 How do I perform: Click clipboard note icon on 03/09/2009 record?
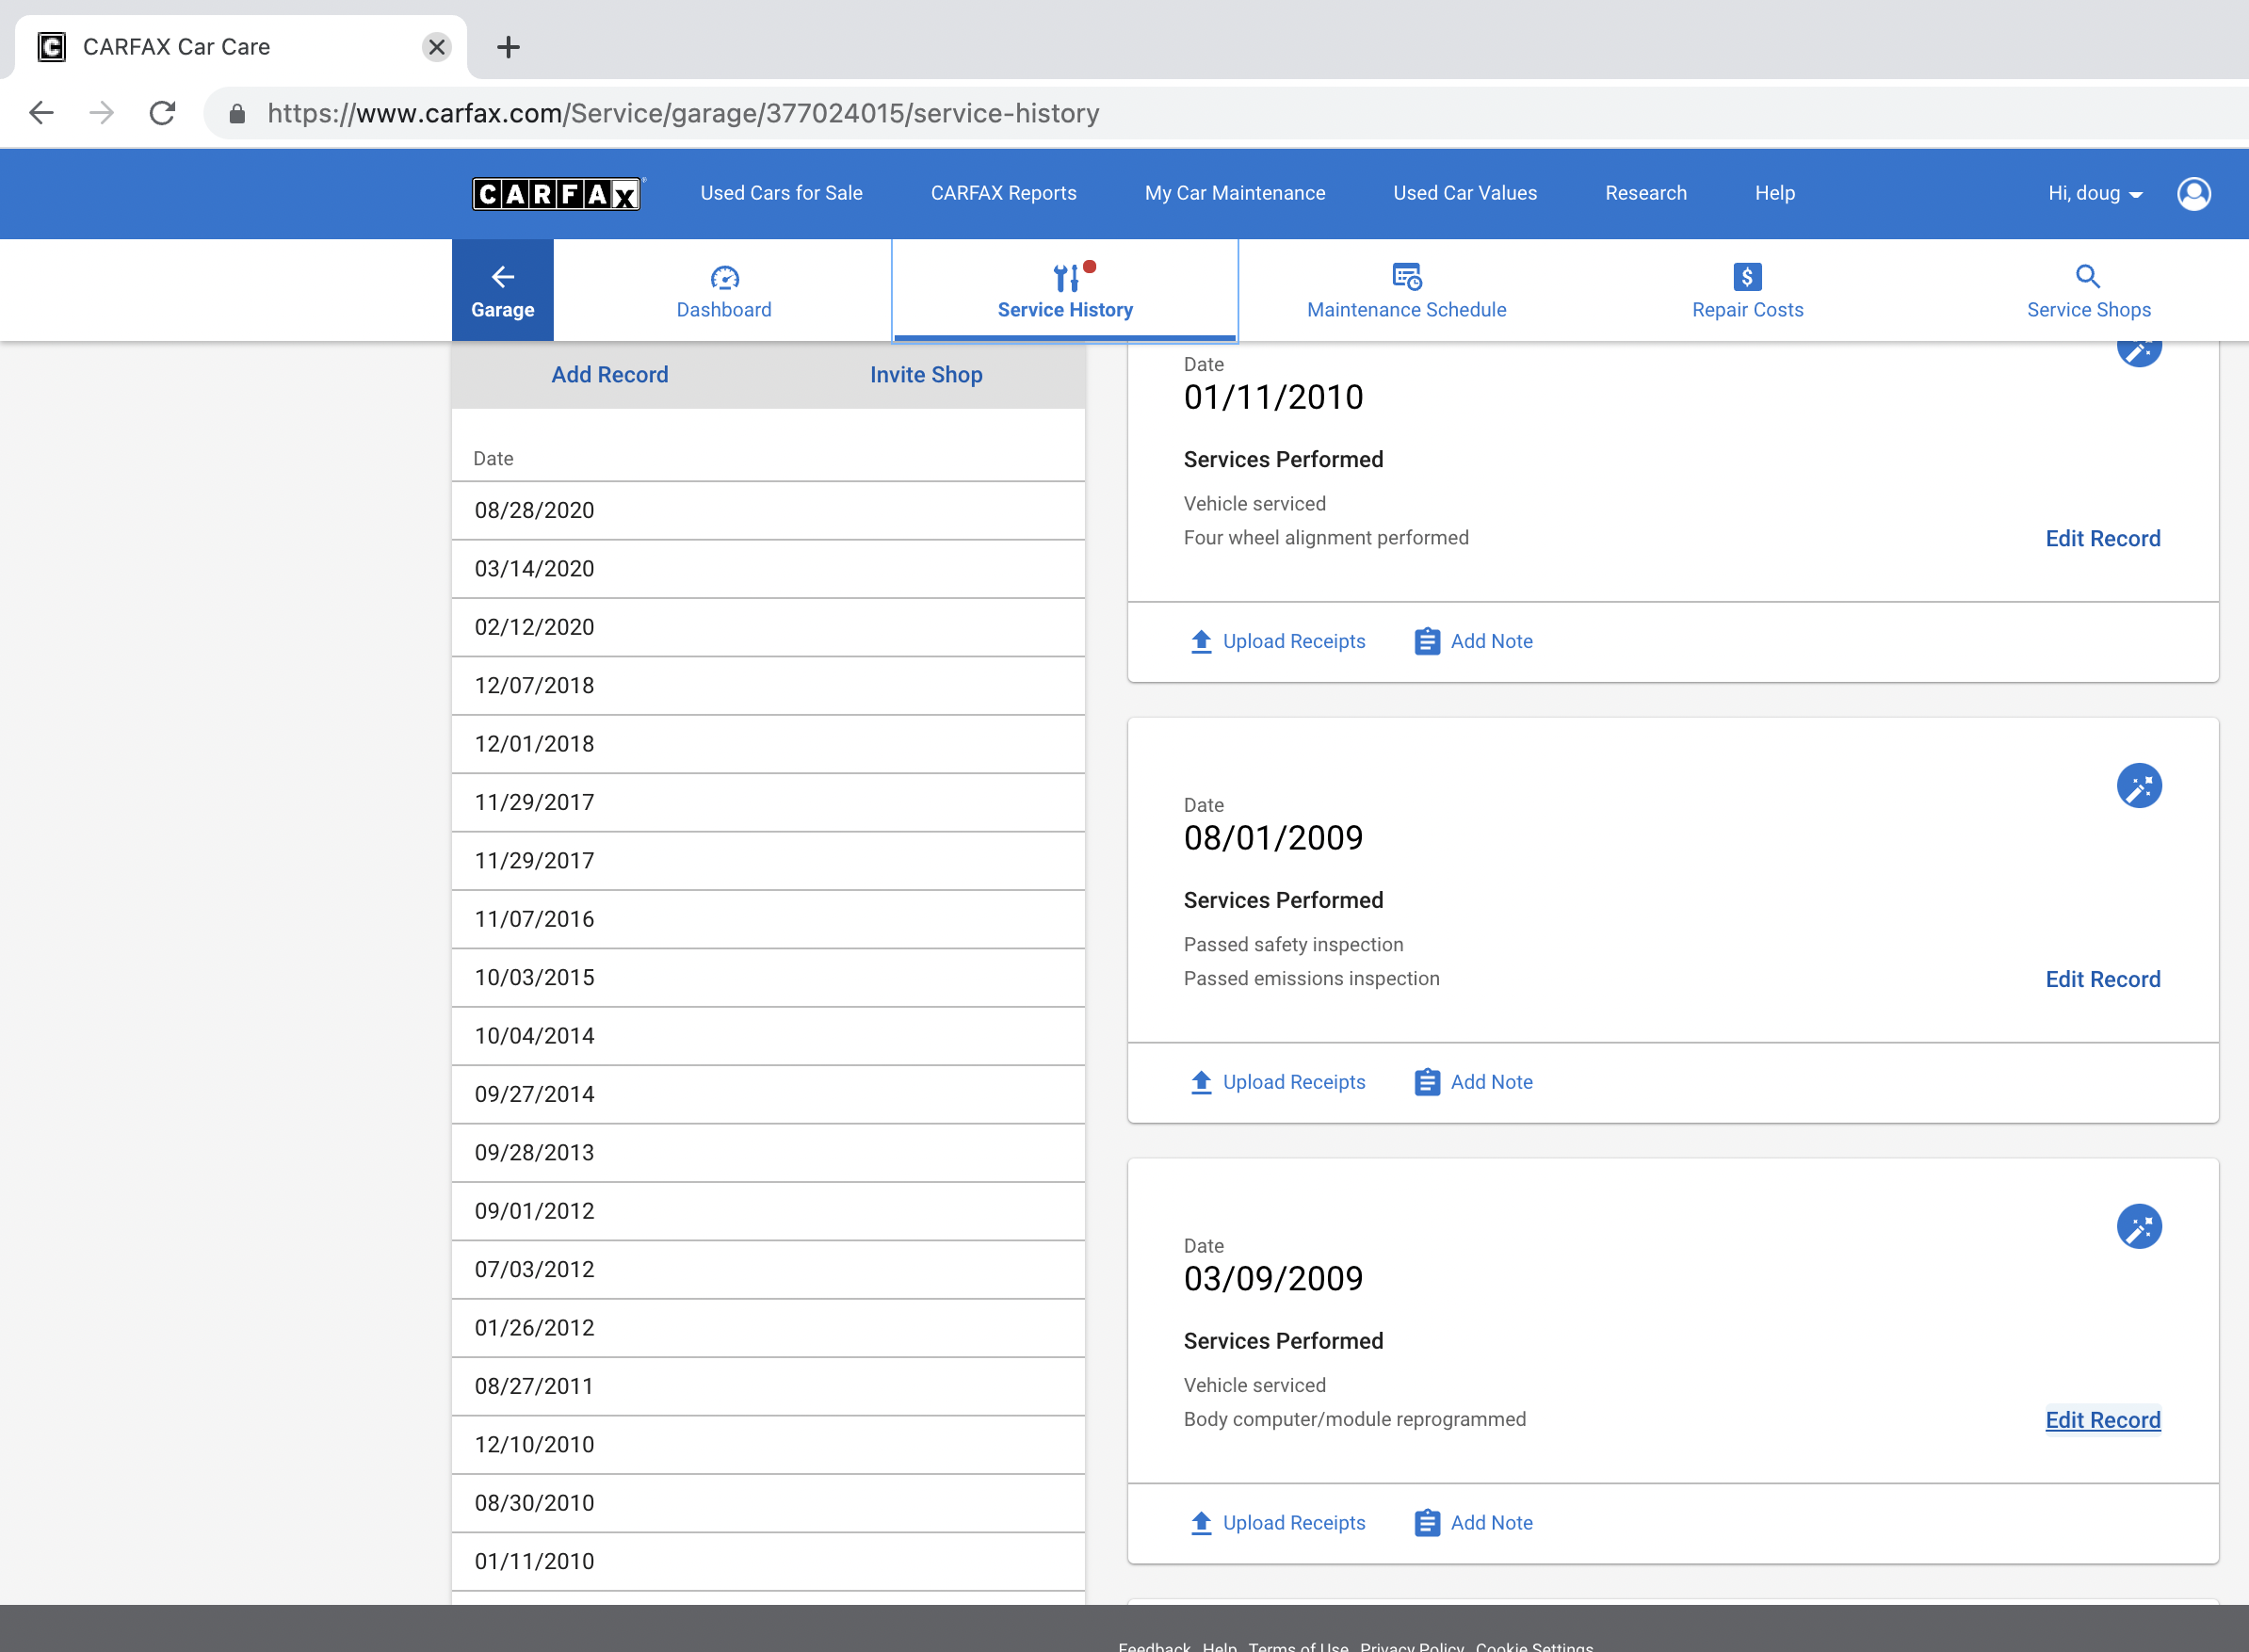pyautogui.click(x=1427, y=1523)
